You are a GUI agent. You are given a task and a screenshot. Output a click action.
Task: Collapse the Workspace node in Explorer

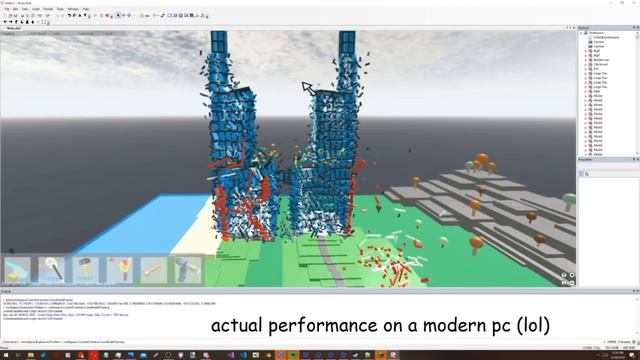click(x=581, y=33)
